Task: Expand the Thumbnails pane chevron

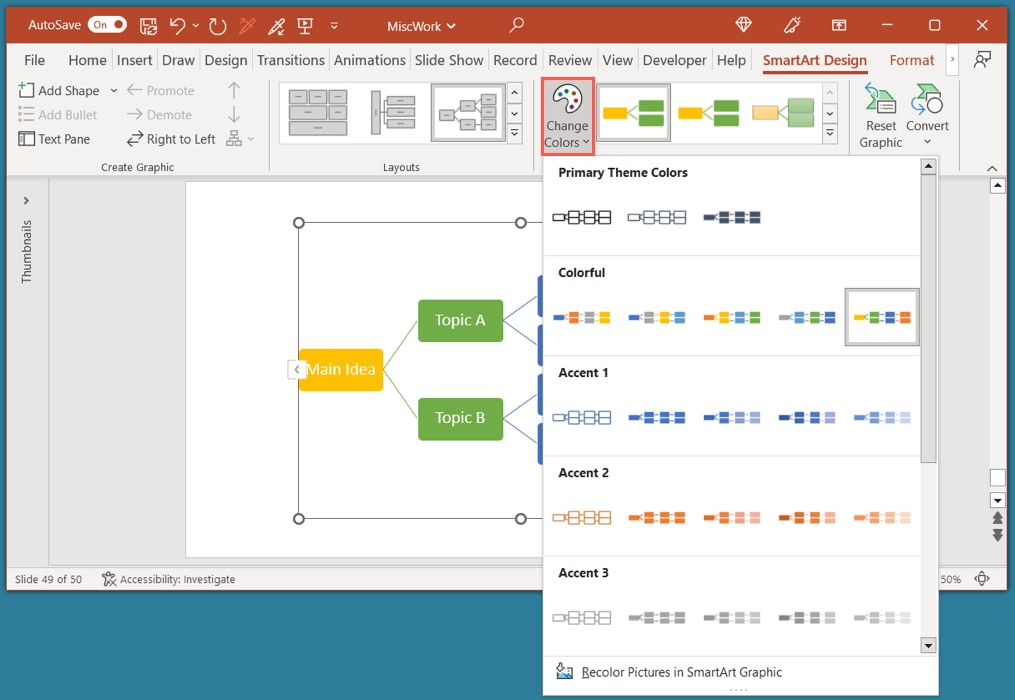Action: [x=27, y=201]
